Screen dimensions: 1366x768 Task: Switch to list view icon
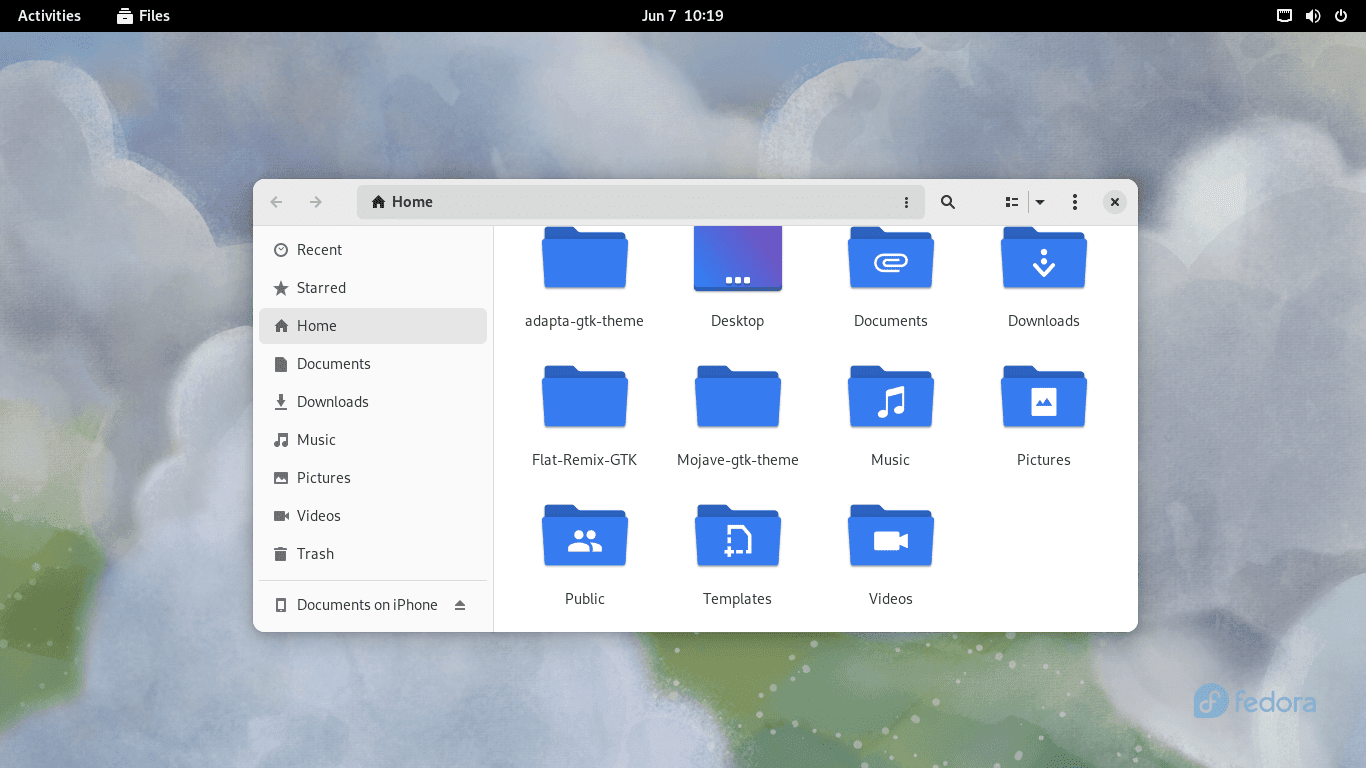point(1012,202)
